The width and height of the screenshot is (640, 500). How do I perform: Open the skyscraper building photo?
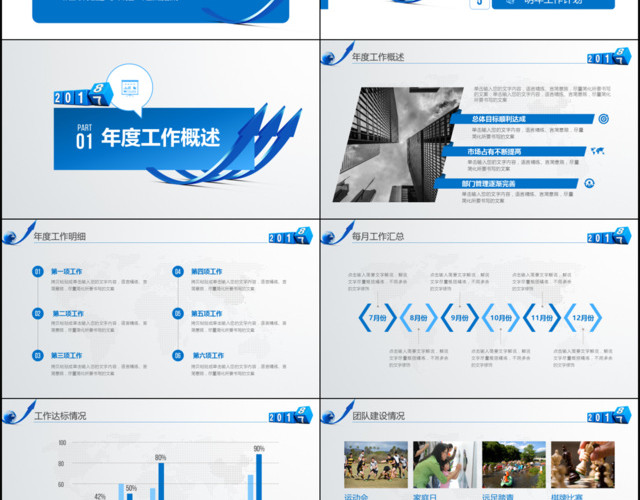point(398,144)
